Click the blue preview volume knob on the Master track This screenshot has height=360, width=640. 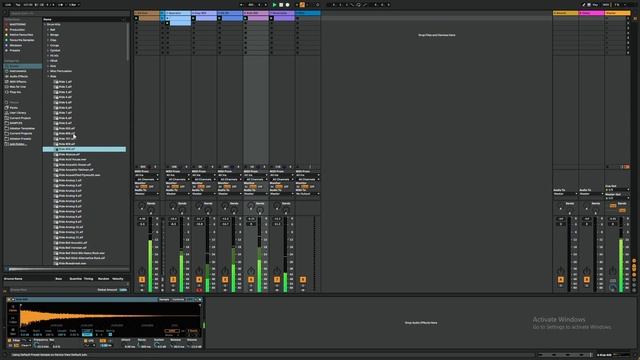(x=613, y=288)
